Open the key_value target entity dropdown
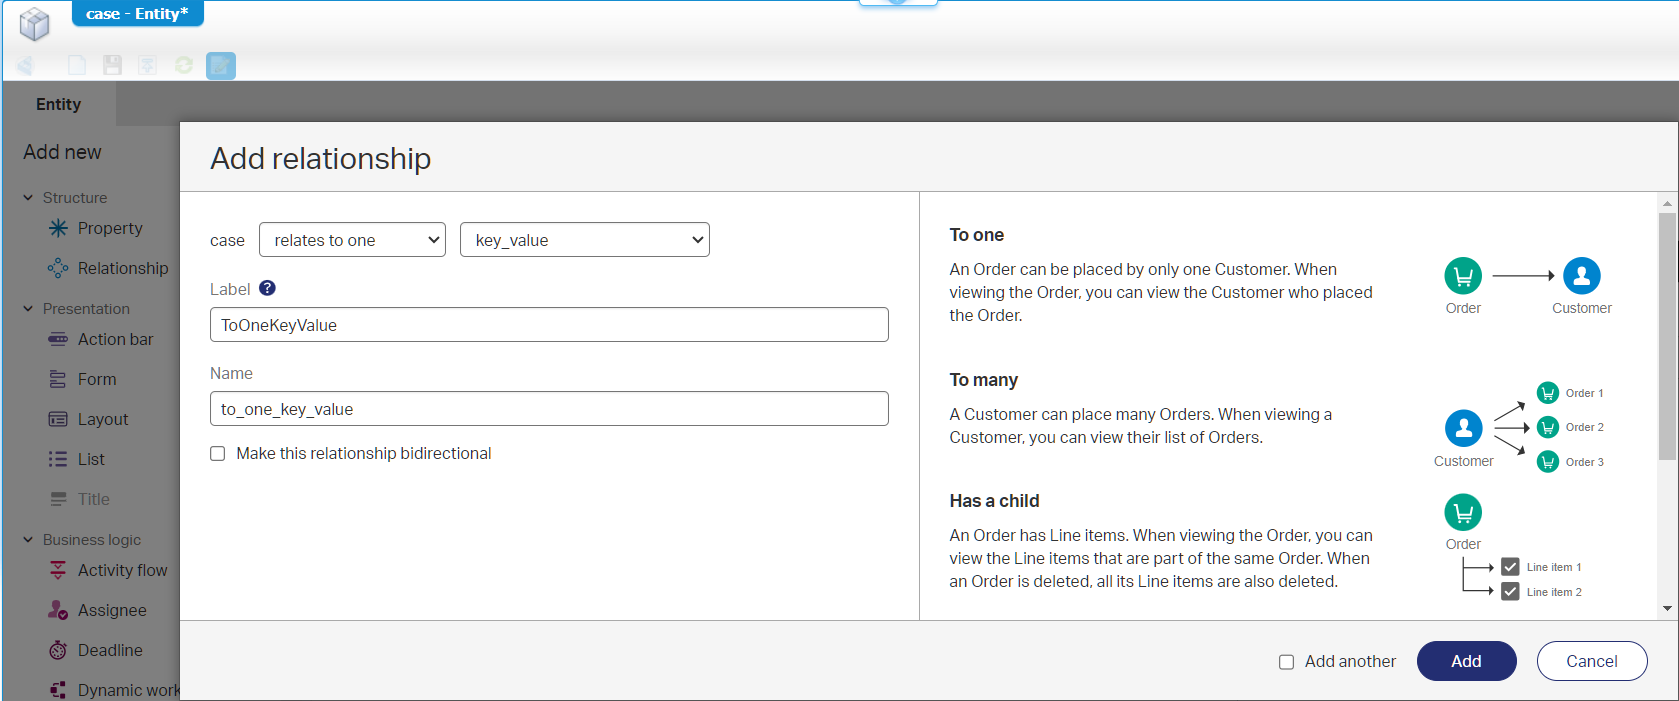 [584, 240]
